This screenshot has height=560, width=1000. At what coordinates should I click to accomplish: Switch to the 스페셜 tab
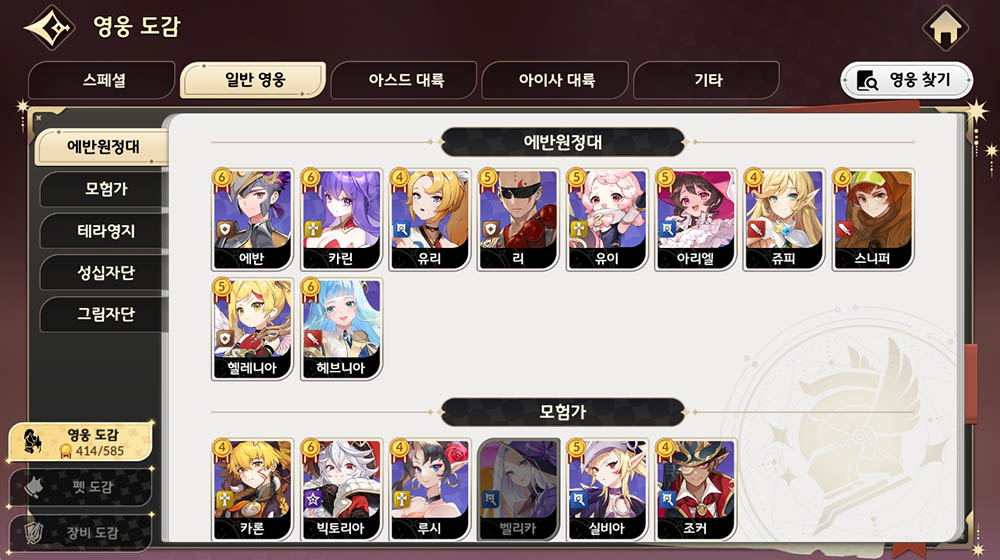[x=102, y=80]
